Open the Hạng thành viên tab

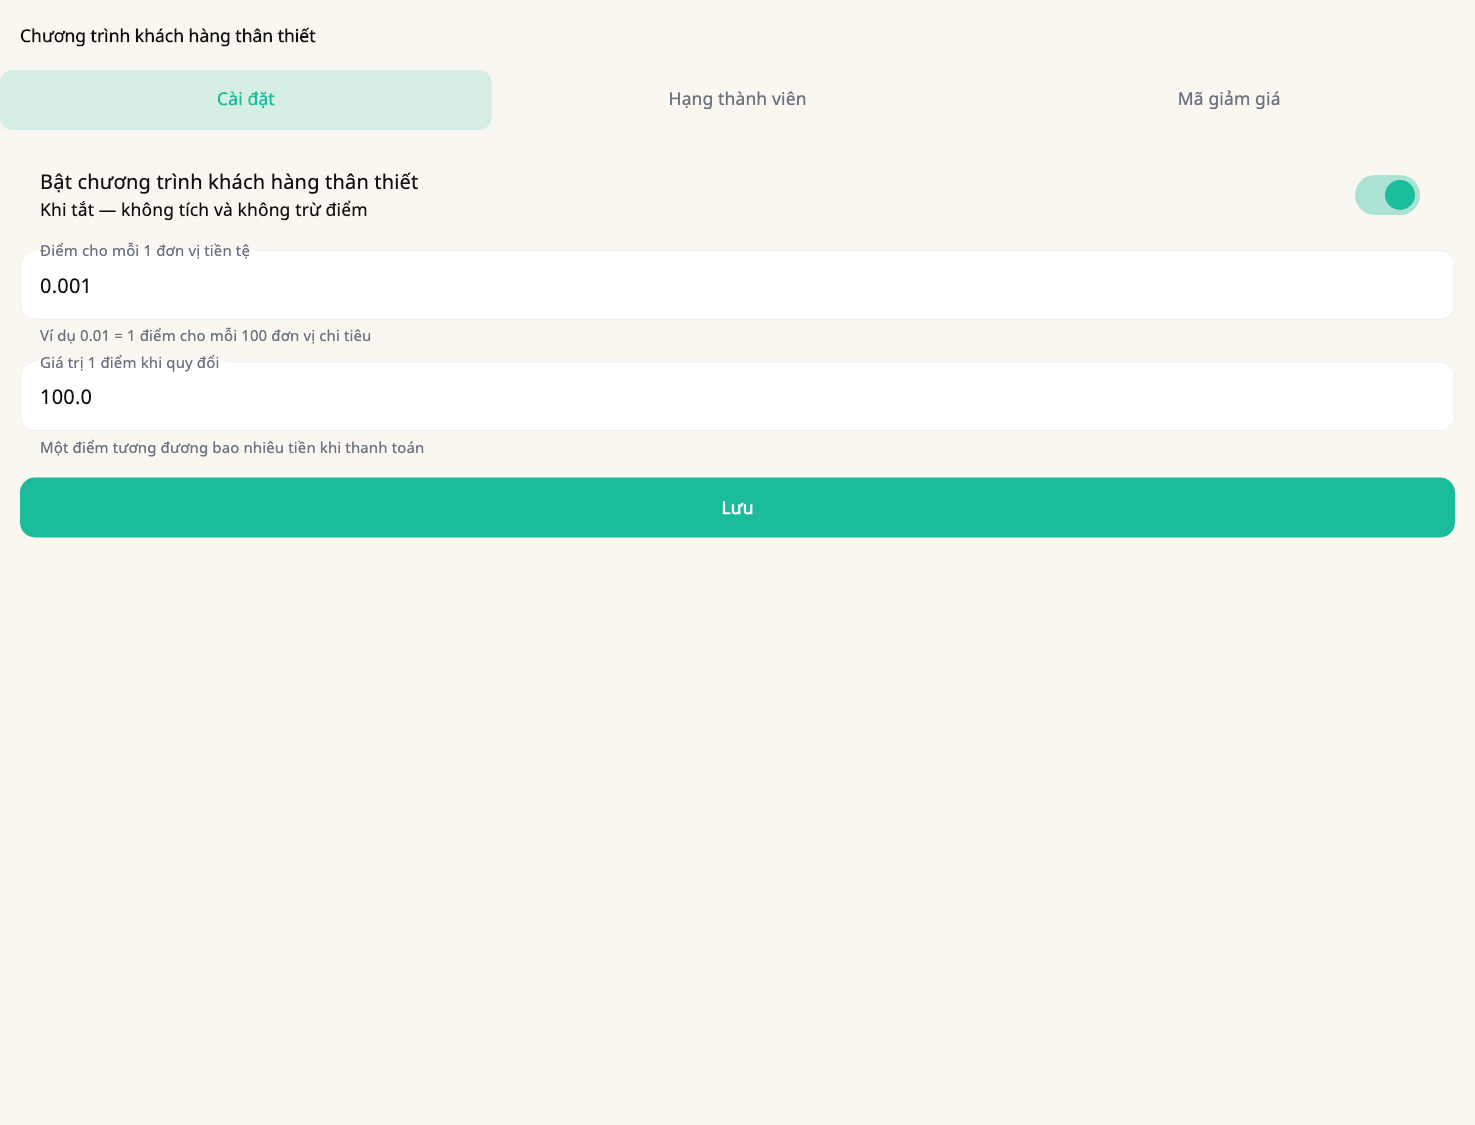tap(737, 100)
